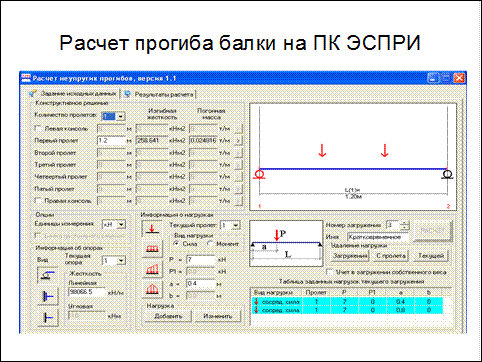
Task: Toggle the Правая консоль checkbox
Action: 38,201
